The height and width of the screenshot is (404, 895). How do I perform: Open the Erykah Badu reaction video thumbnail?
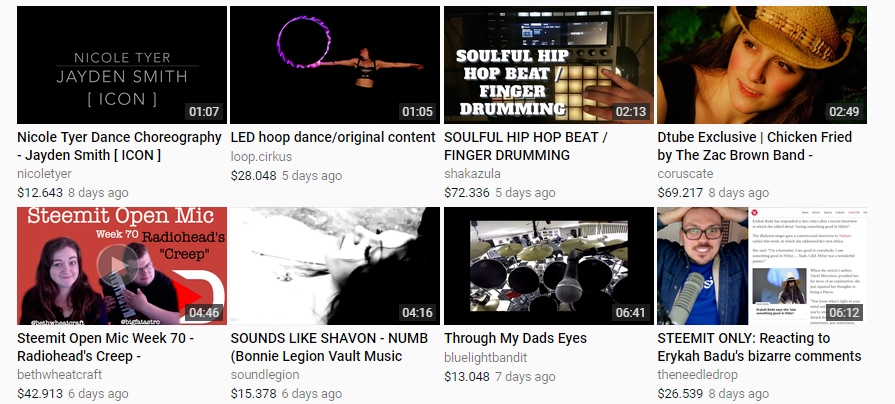[x=762, y=266]
